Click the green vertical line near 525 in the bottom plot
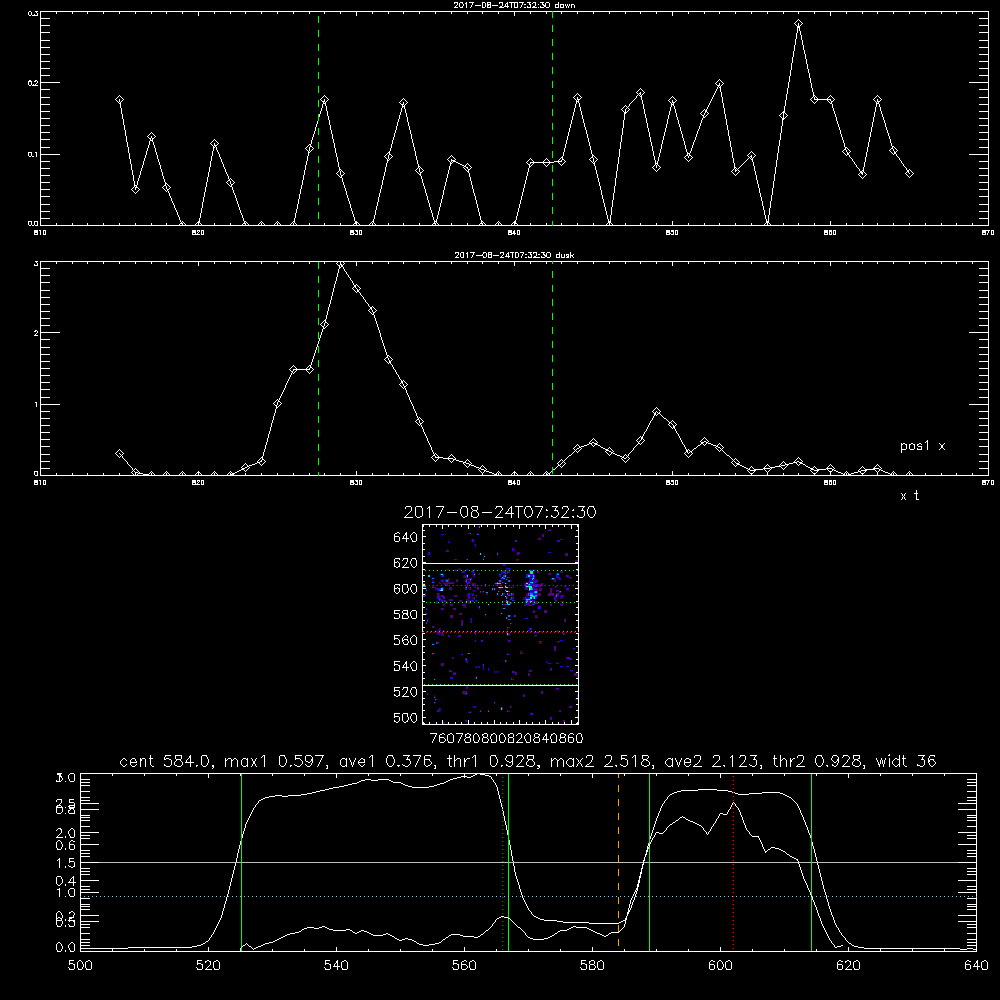 [241, 862]
